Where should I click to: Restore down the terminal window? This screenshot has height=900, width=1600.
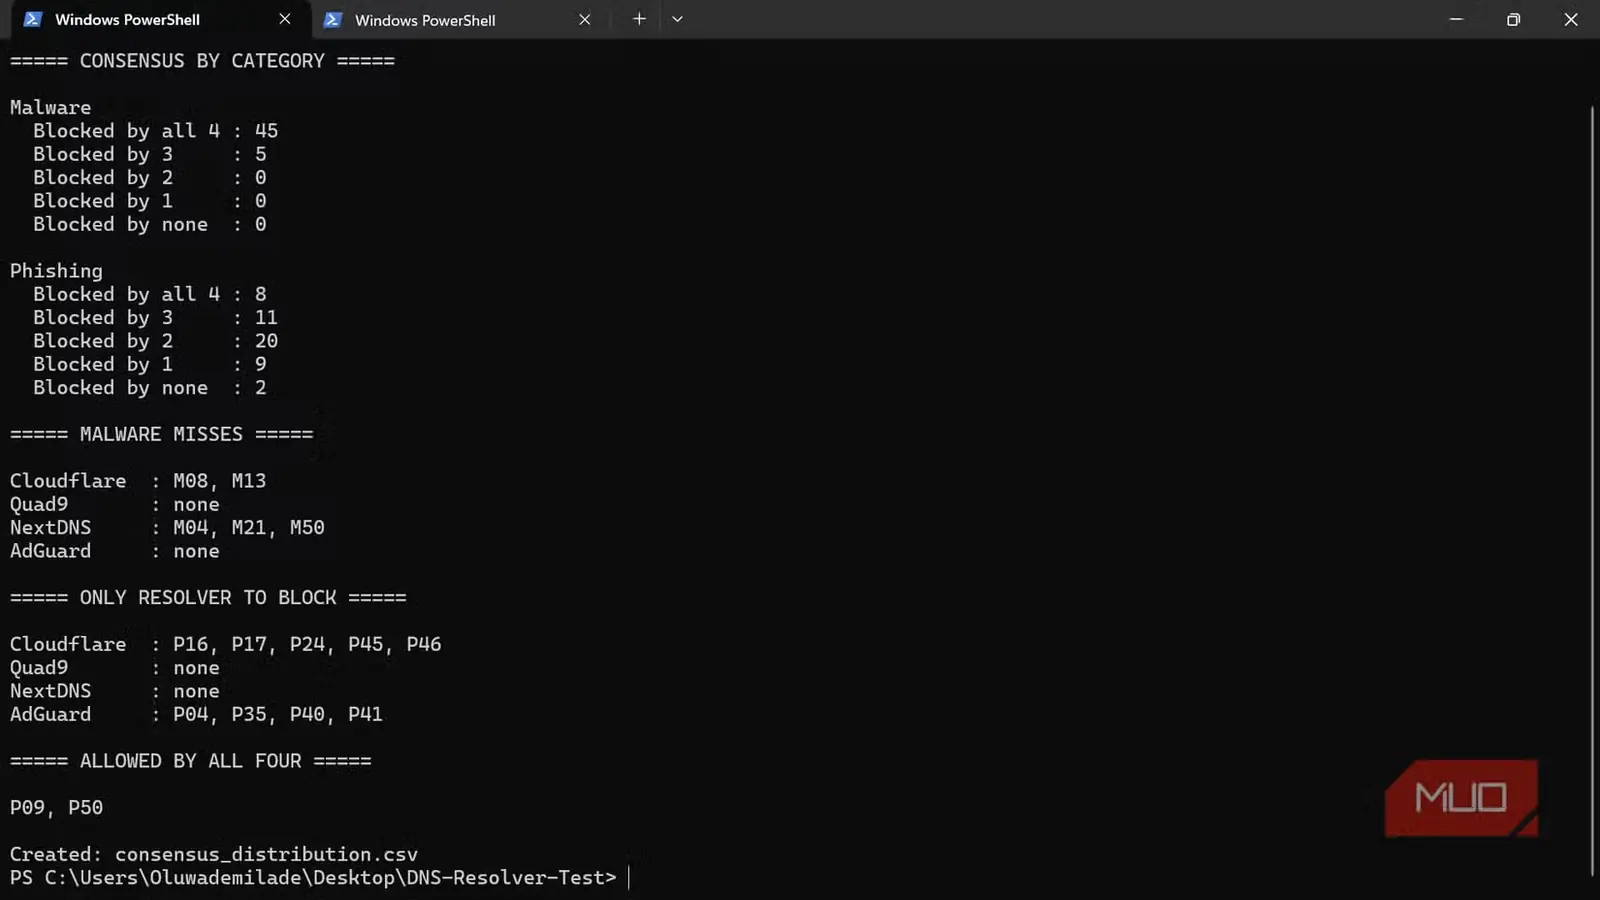[1513, 19]
